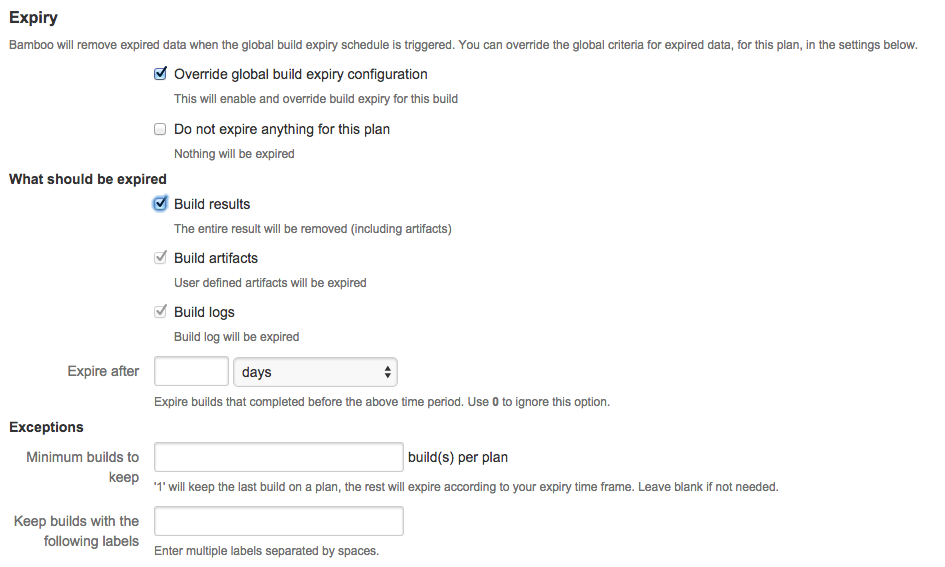Toggle the greyed Build logs checkbox
Image resolution: width=945 pixels, height=567 pixels.
coord(160,312)
